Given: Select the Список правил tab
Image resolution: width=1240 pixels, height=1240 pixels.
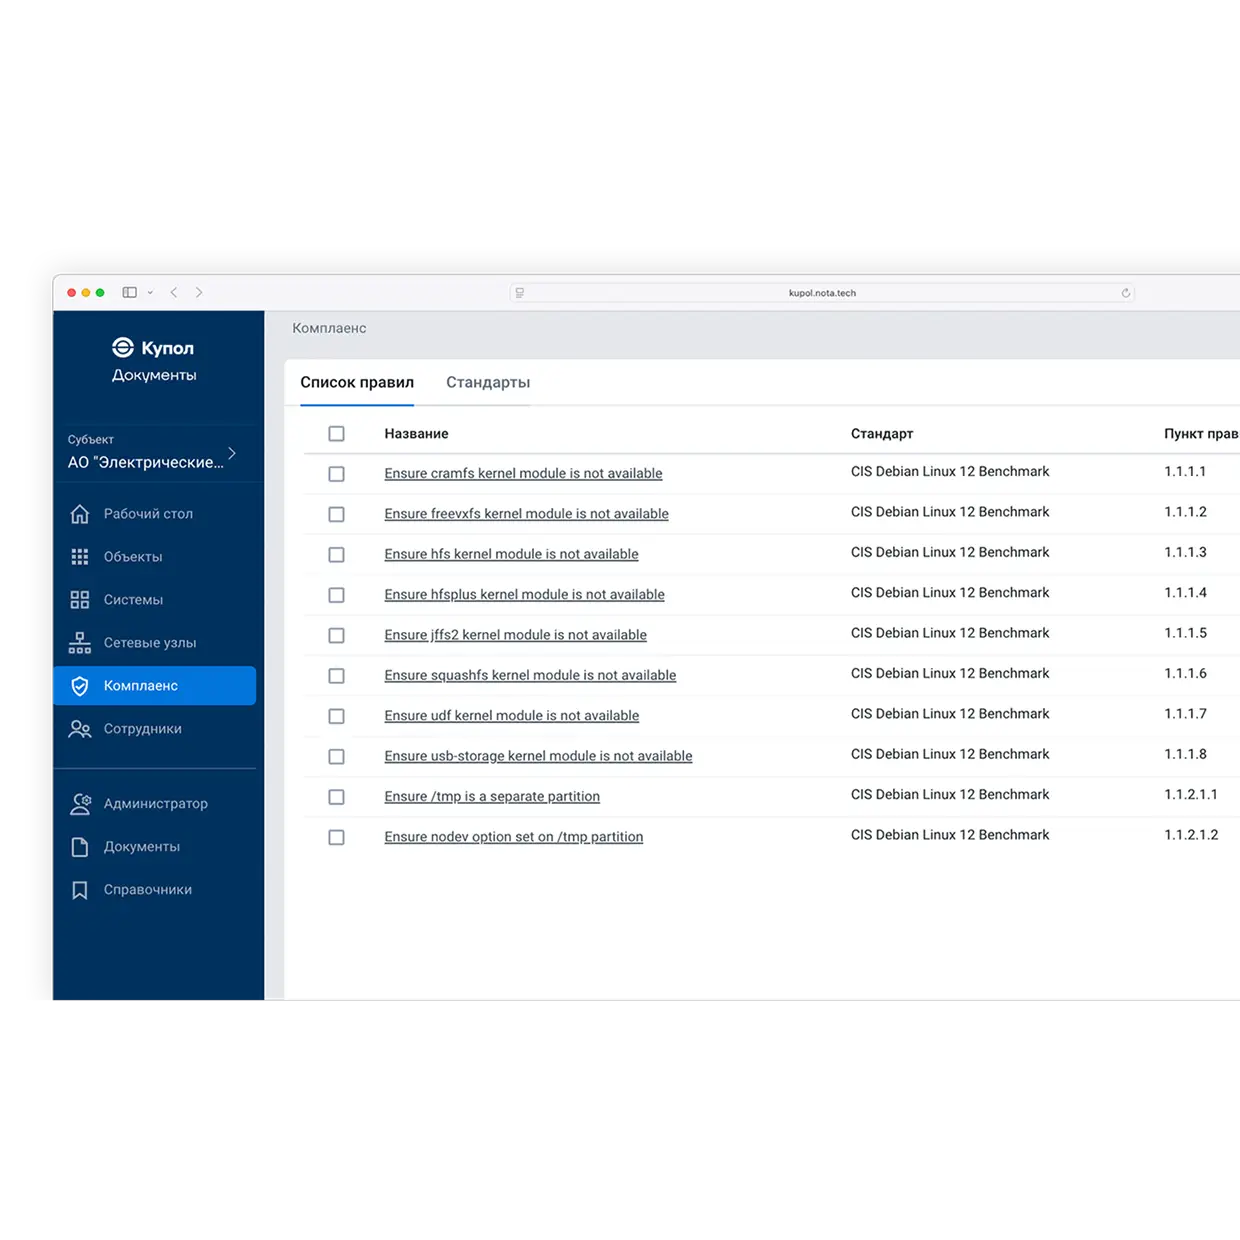Looking at the screenshot, I should (357, 383).
